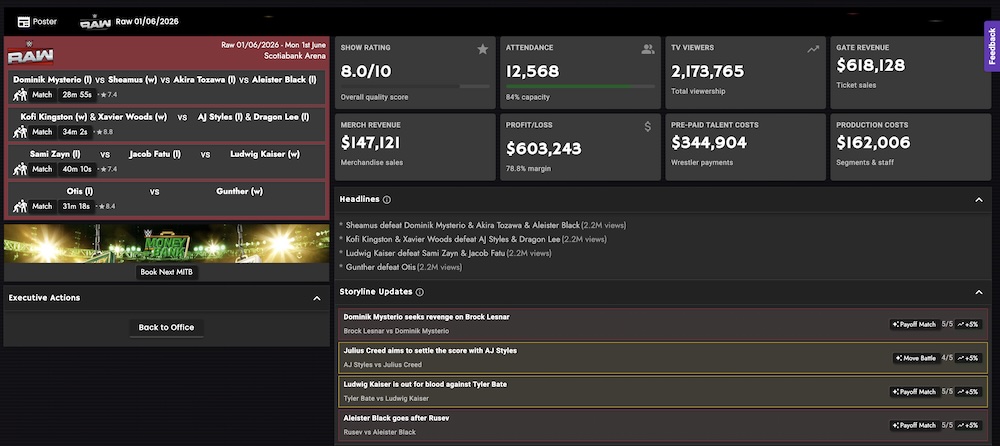Screen dimensions: 1000x446
Task: Click the Poster newspaper icon
Action: [x=24, y=21]
